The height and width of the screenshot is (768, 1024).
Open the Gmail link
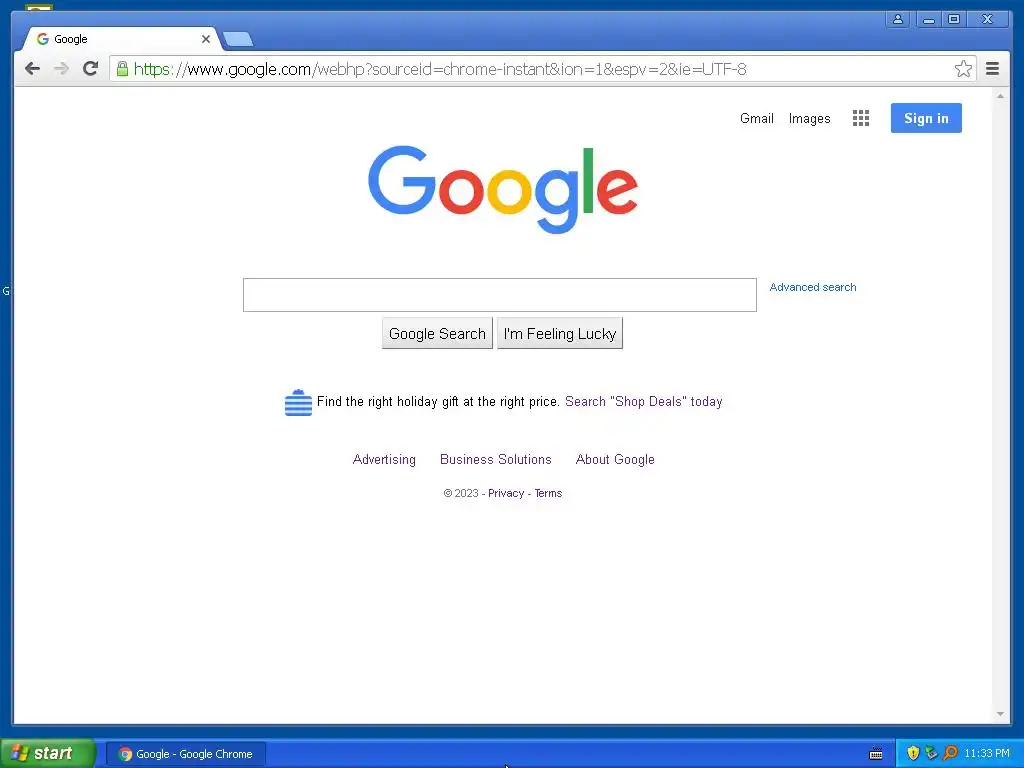[757, 118]
